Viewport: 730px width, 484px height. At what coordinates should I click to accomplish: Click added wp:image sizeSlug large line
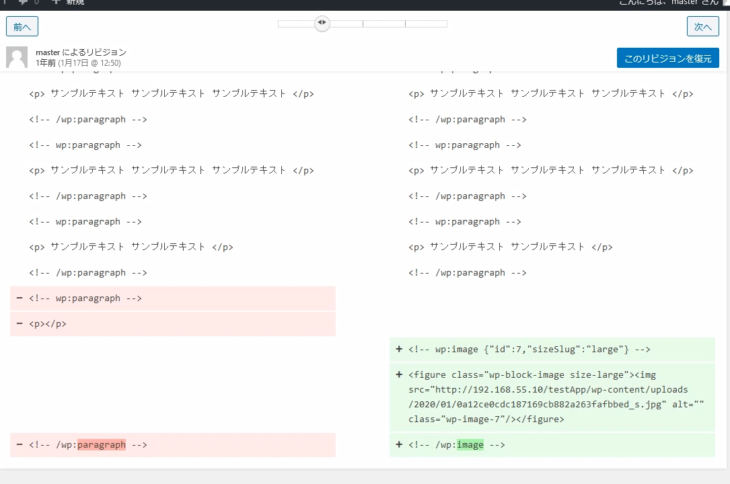coord(552,350)
